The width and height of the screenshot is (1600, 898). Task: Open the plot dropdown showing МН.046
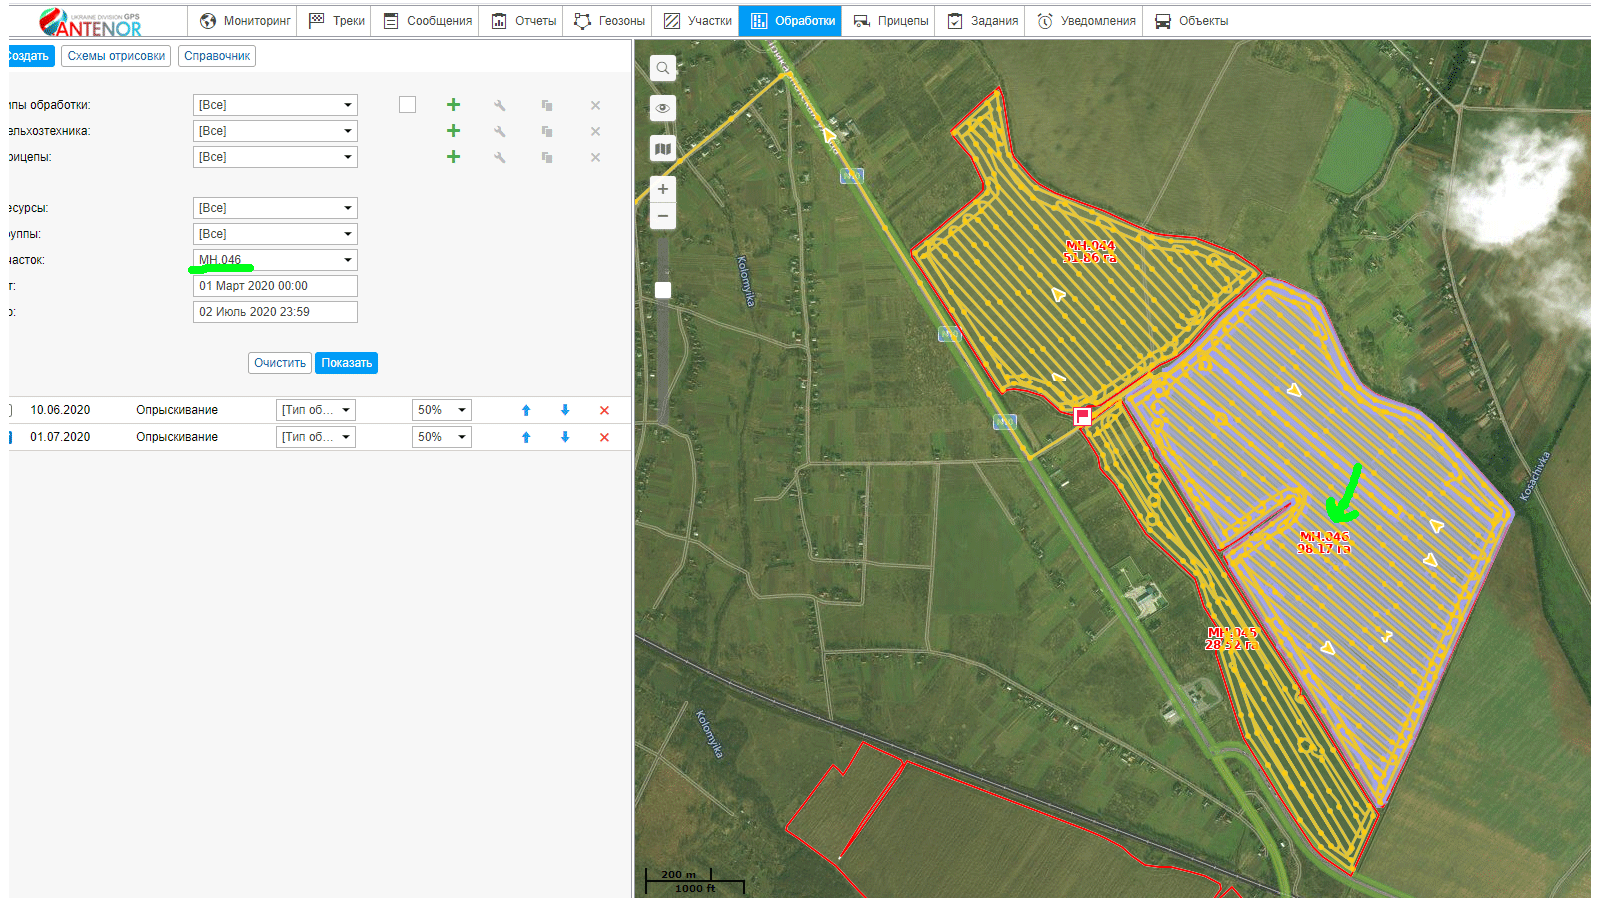pyautogui.click(x=275, y=260)
